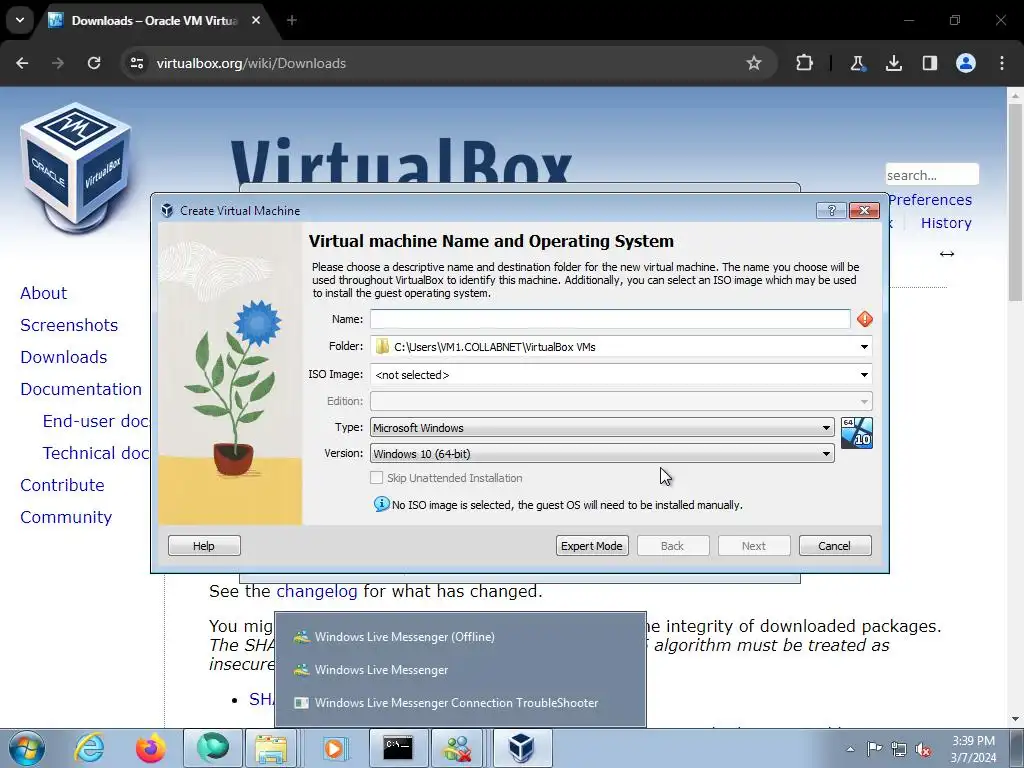Click the Windows Live Messenger taskbar icon
Screen dimensions: 1024x768
[458, 748]
